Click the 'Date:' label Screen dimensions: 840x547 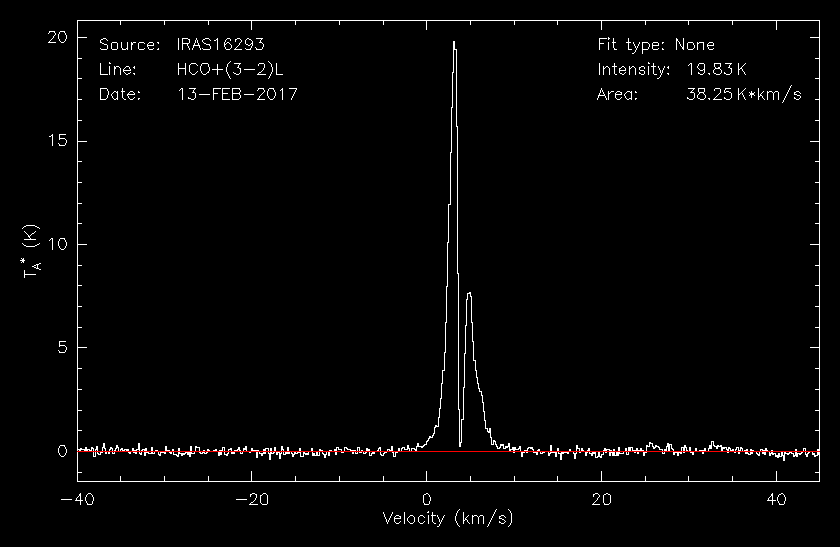click(x=120, y=94)
